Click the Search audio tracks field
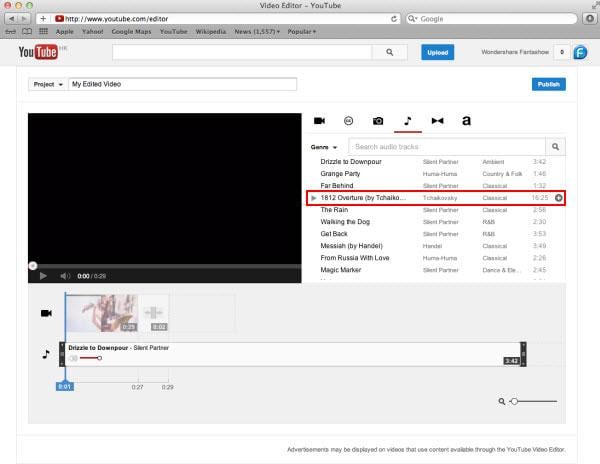 pos(447,147)
